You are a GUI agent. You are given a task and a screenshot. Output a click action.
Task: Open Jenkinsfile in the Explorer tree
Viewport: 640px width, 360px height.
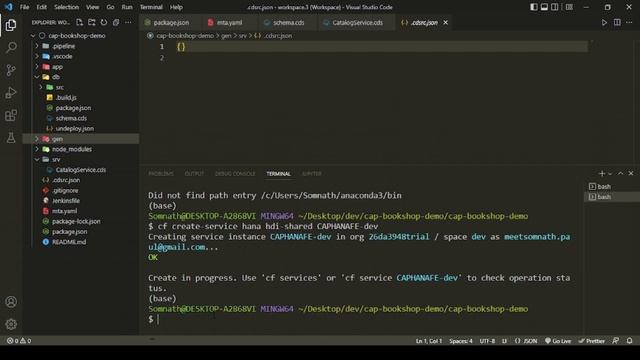tap(66, 201)
